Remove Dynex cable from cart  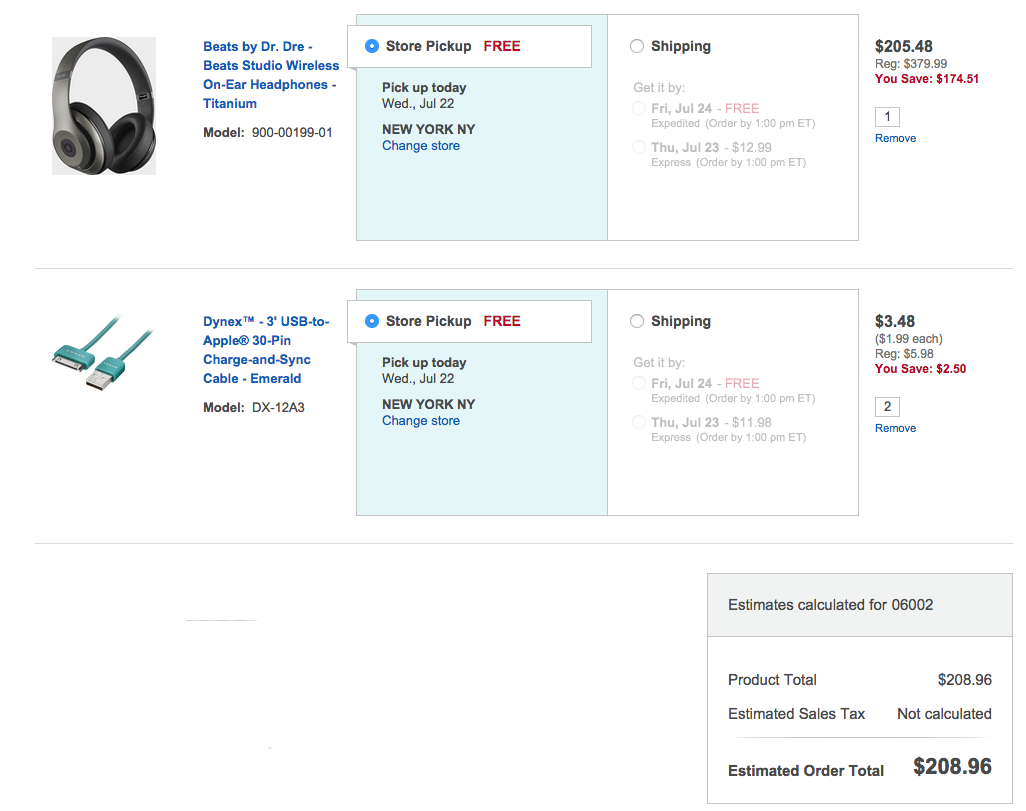(x=895, y=428)
